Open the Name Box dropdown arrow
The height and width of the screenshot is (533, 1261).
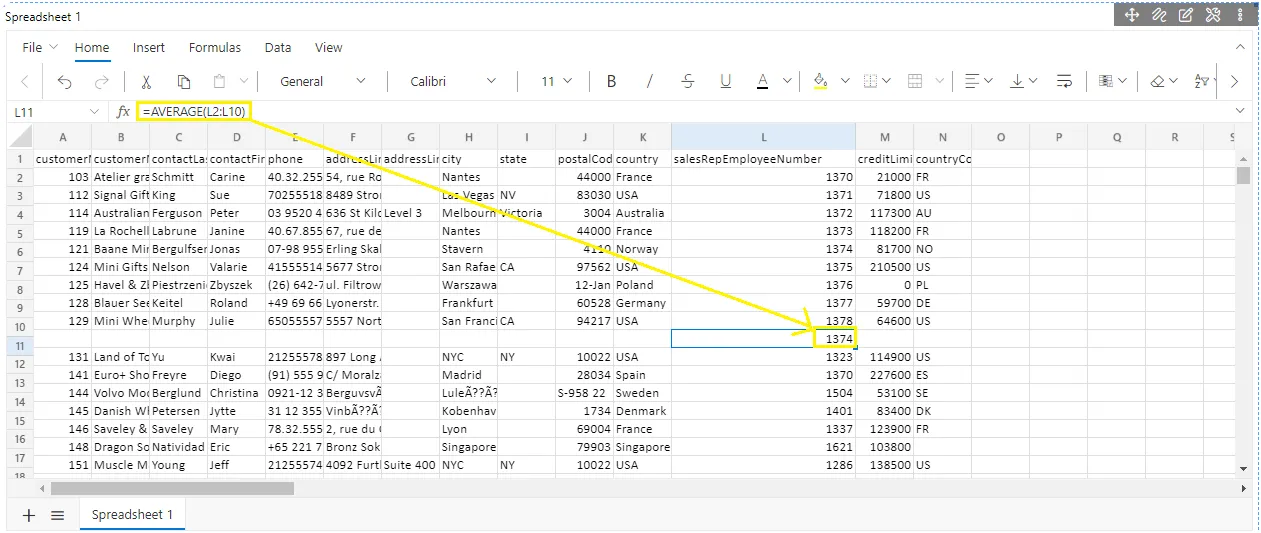(95, 112)
